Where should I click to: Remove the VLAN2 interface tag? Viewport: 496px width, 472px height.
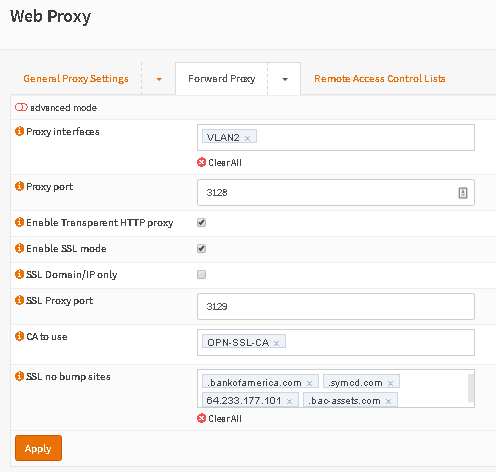point(247,138)
